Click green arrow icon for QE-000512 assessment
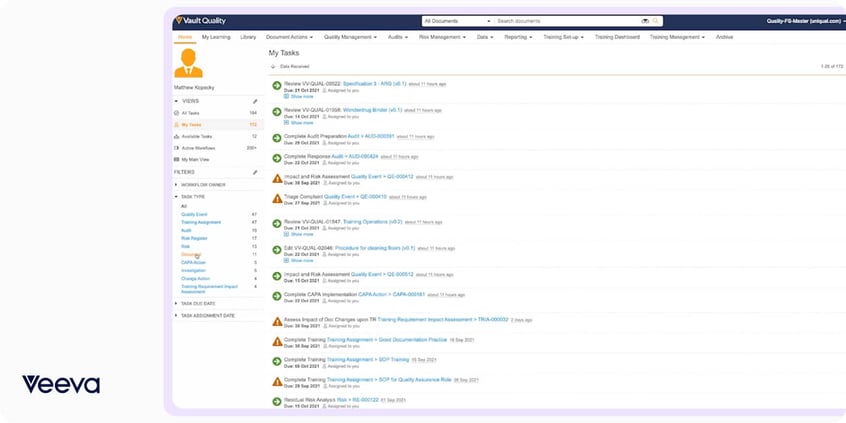 [x=277, y=276]
